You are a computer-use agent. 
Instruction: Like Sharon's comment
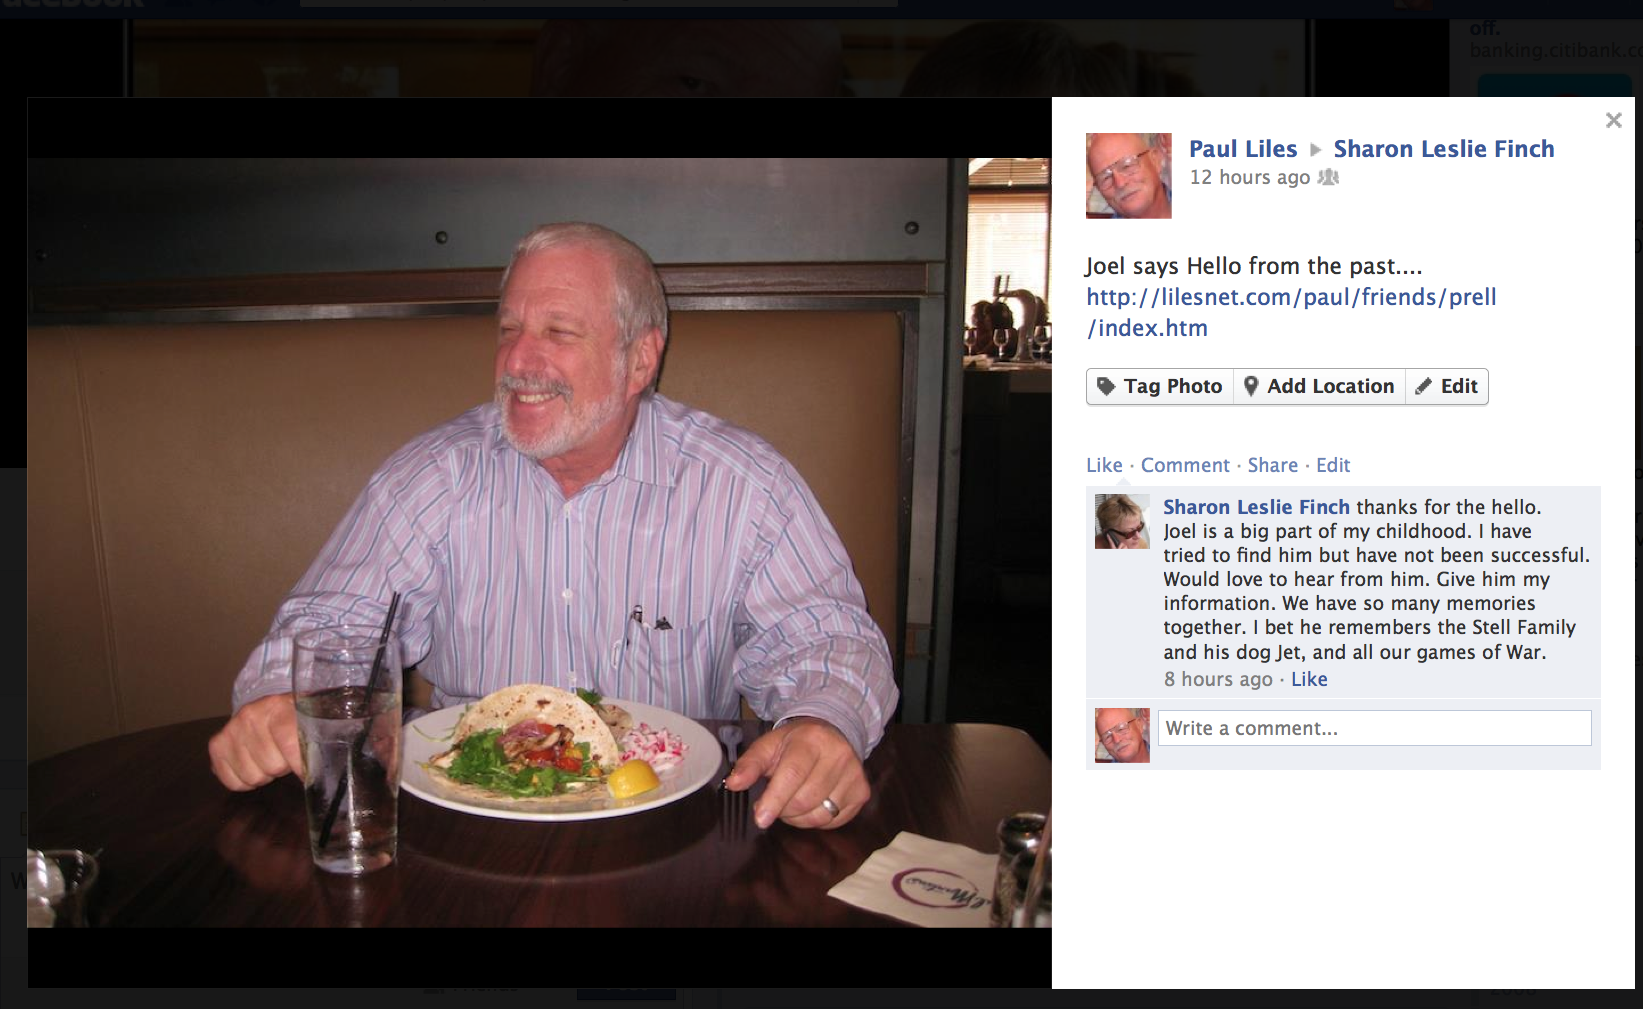coord(1309,679)
